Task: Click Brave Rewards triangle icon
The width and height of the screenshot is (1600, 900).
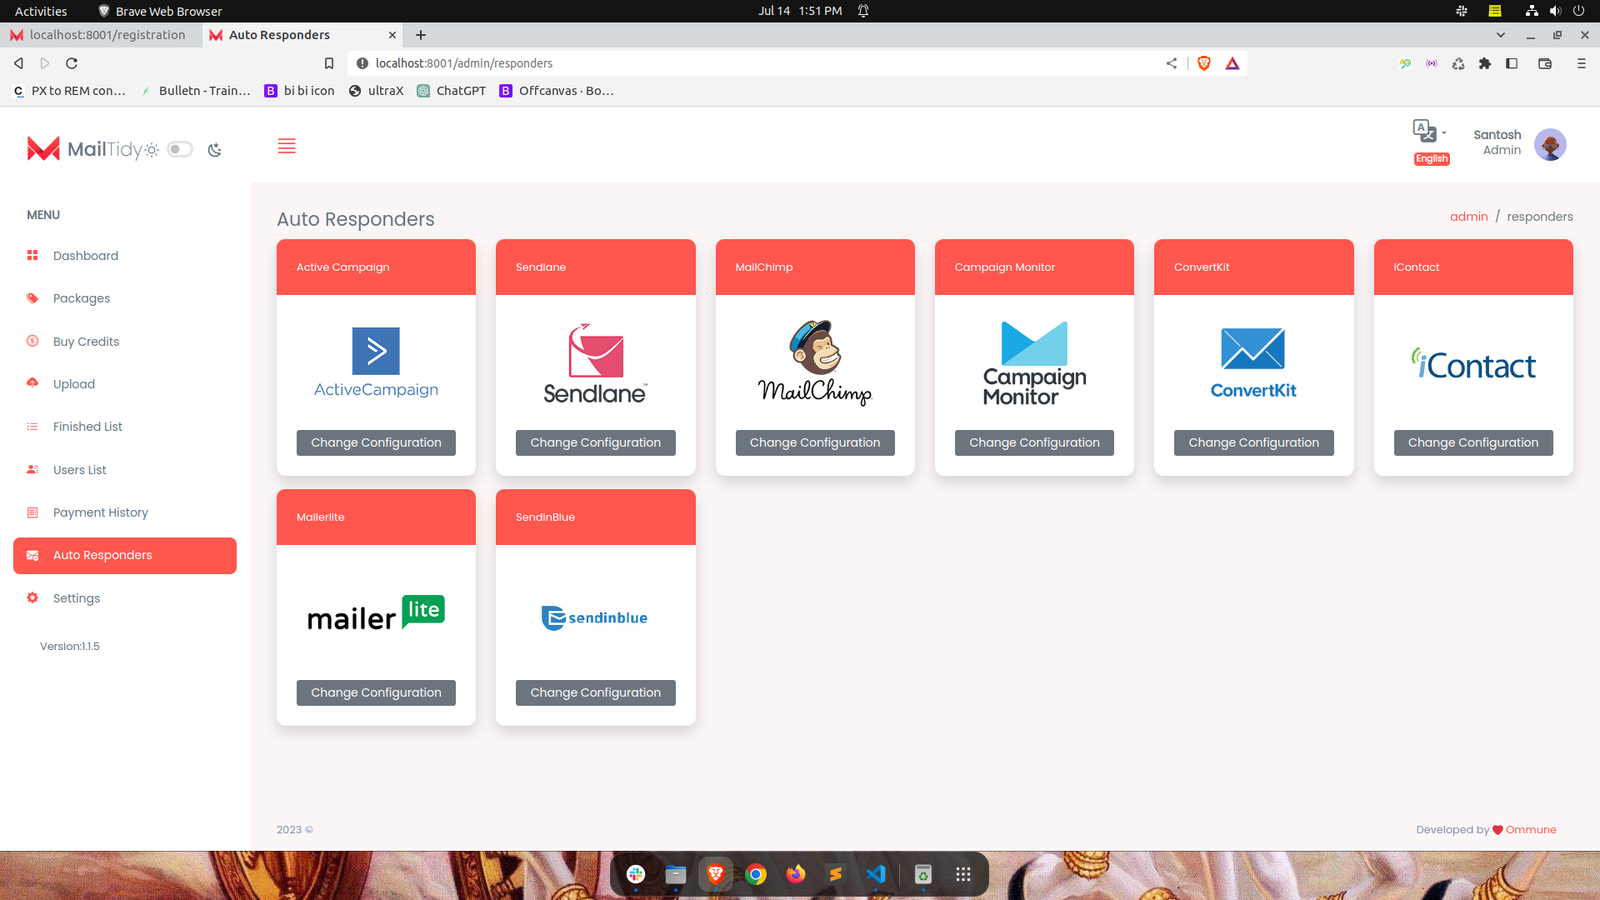Action: point(1232,63)
